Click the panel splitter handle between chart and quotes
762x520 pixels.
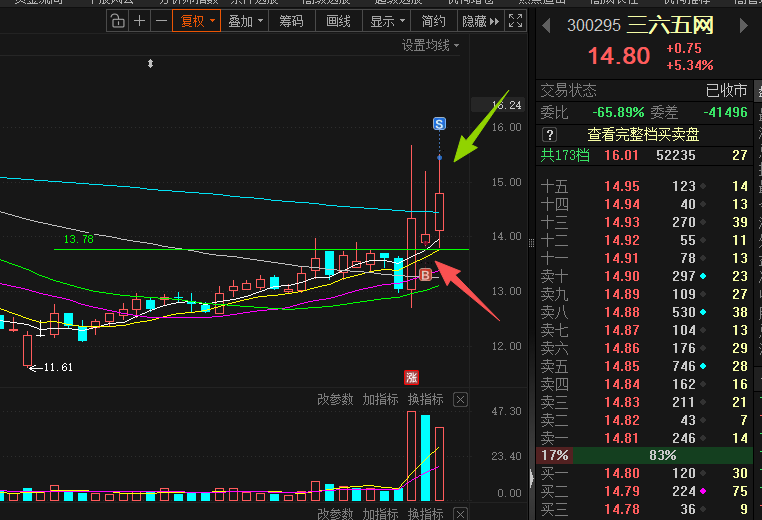[531, 243]
